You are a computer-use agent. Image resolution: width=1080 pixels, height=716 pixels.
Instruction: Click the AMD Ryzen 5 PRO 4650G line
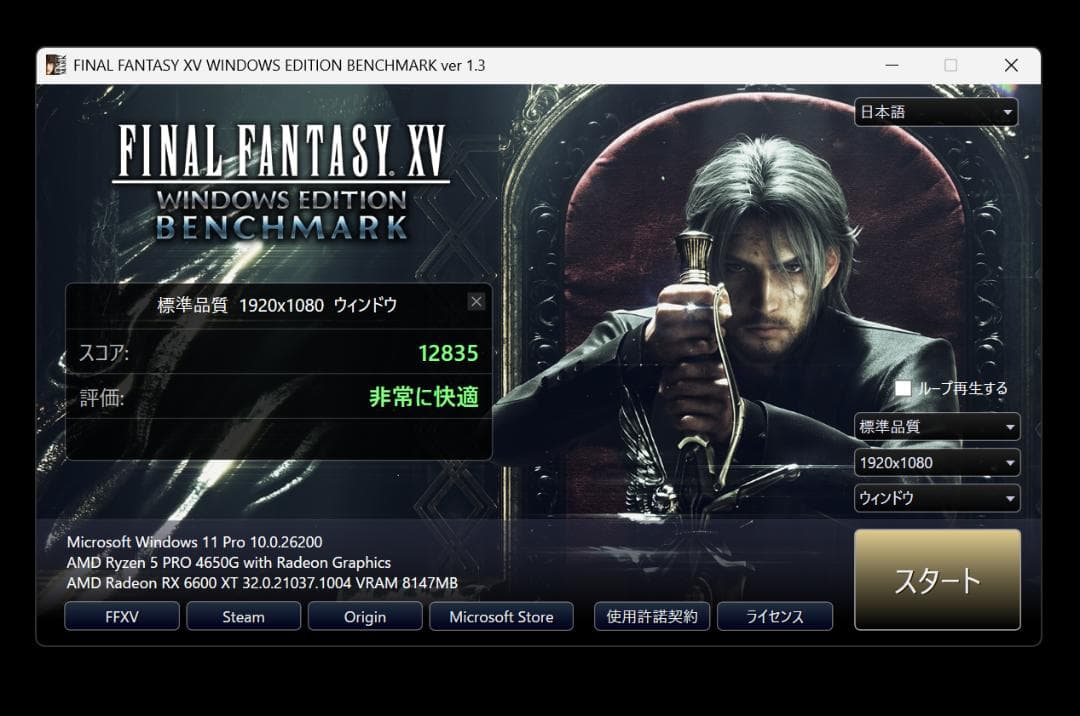(229, 562)
